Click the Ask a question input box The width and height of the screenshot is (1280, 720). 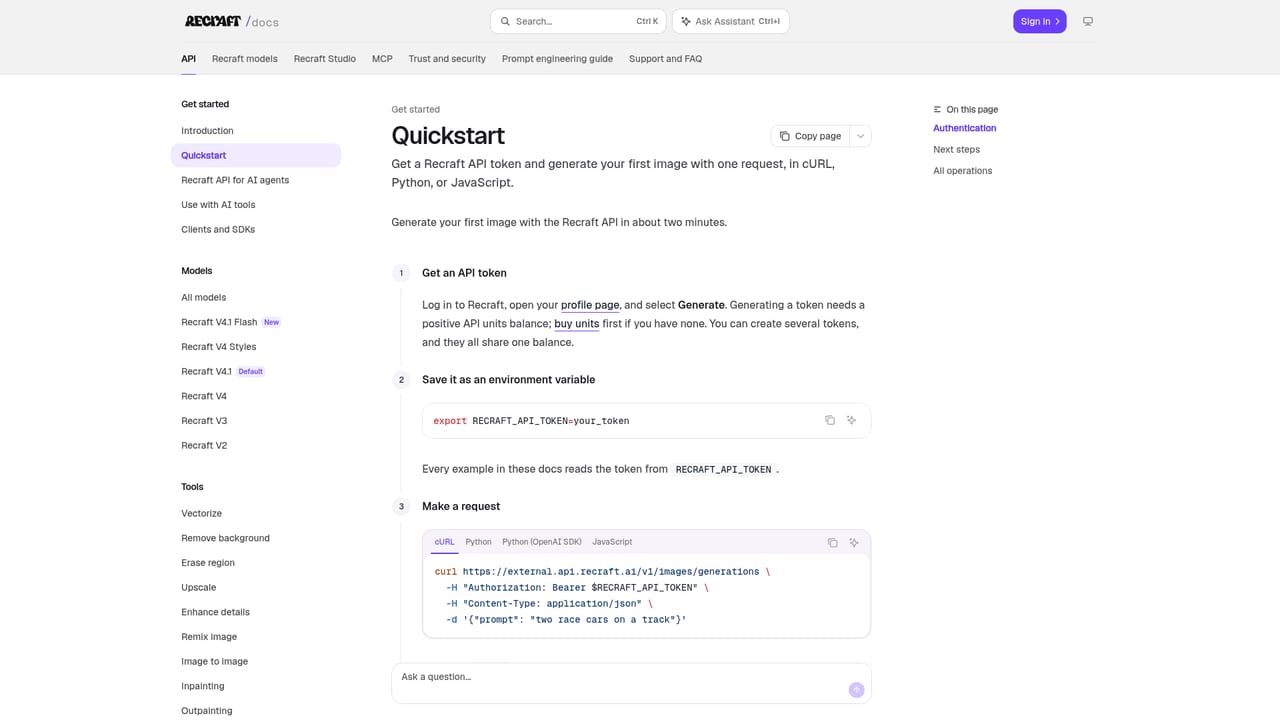(x=631, y=683)
